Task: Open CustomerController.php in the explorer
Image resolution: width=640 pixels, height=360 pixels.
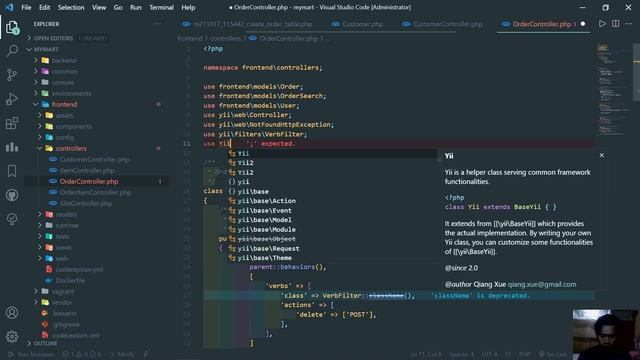Action: [x=94, y=160]
